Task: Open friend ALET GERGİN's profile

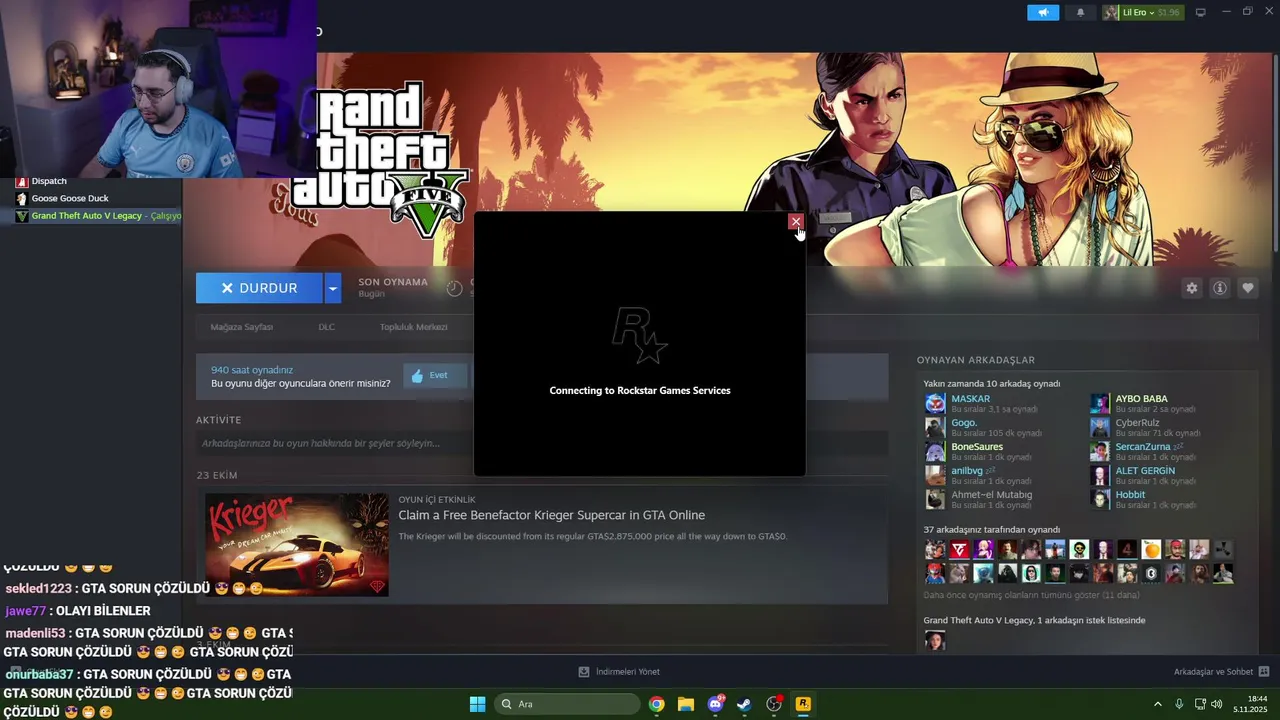Action: click(1145, 471)
